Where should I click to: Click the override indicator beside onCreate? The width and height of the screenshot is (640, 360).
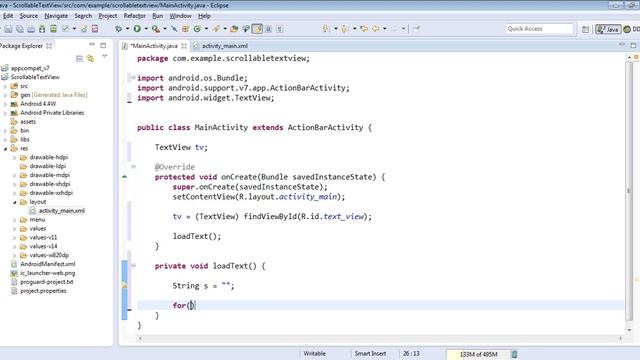pos(124,177)
